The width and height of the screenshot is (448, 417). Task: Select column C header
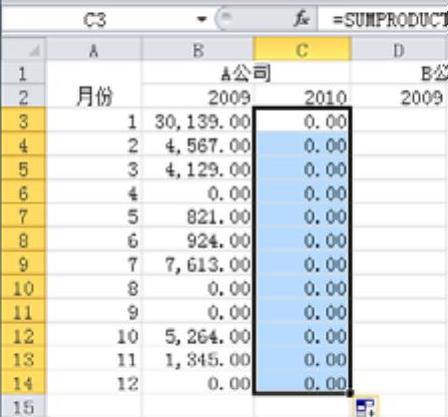click(302, 50)
